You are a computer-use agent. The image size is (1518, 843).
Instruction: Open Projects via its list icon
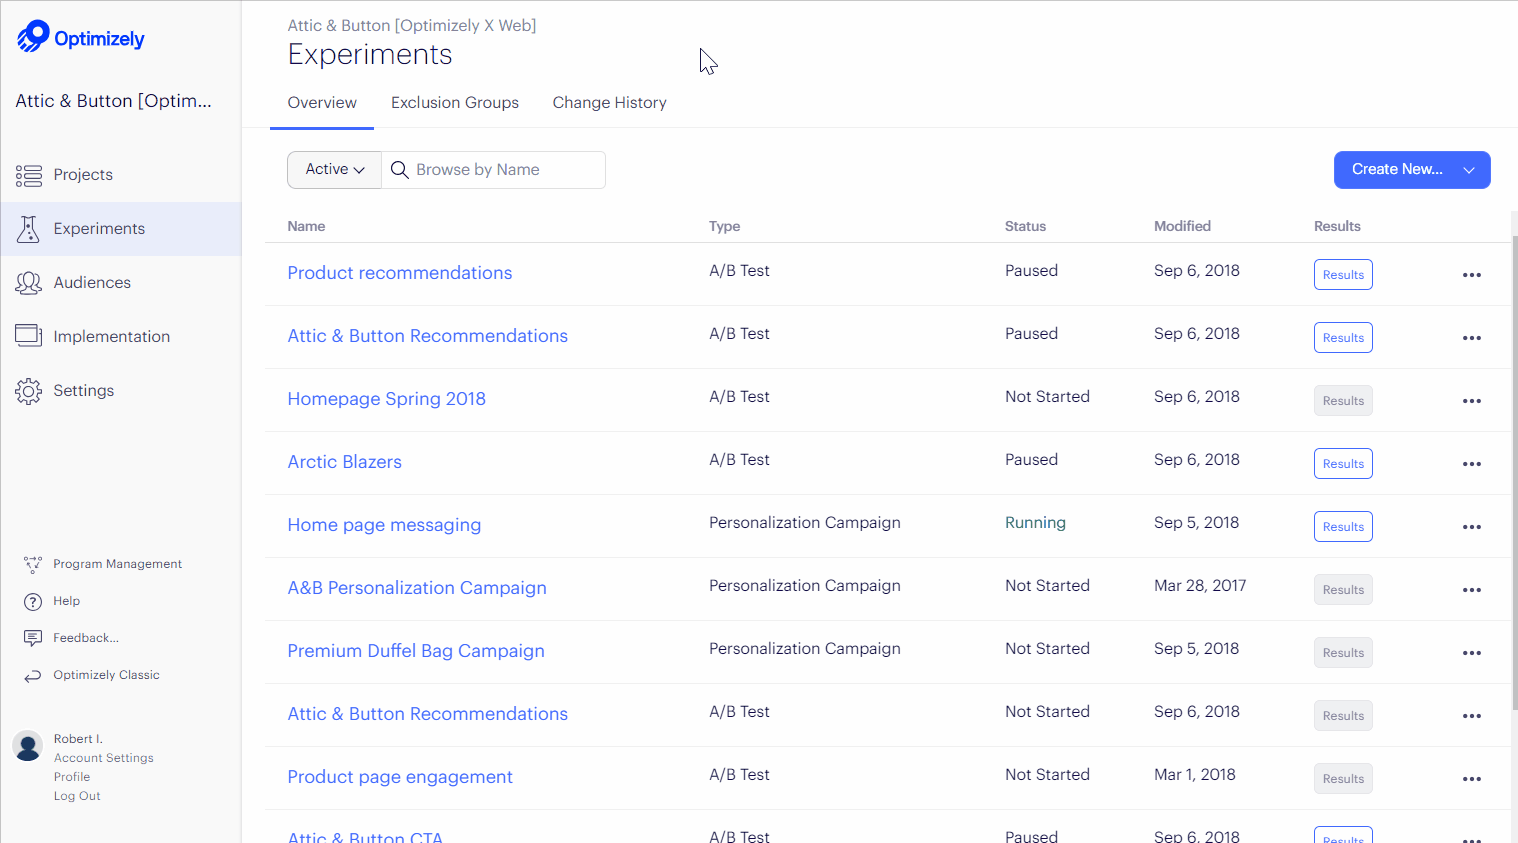tap(28, 176)
